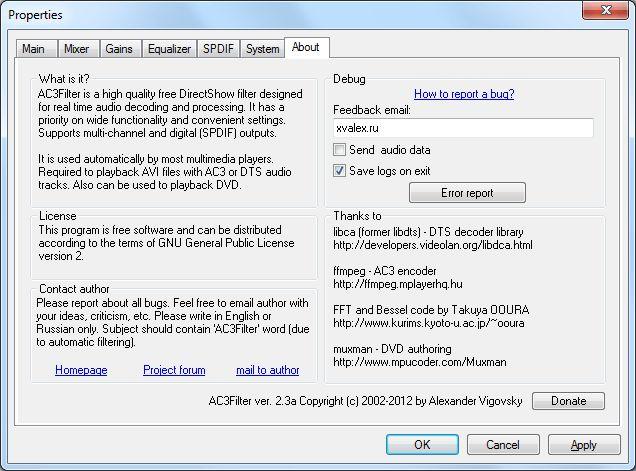
Task: Click the Error report button
Action: [467, 193]
